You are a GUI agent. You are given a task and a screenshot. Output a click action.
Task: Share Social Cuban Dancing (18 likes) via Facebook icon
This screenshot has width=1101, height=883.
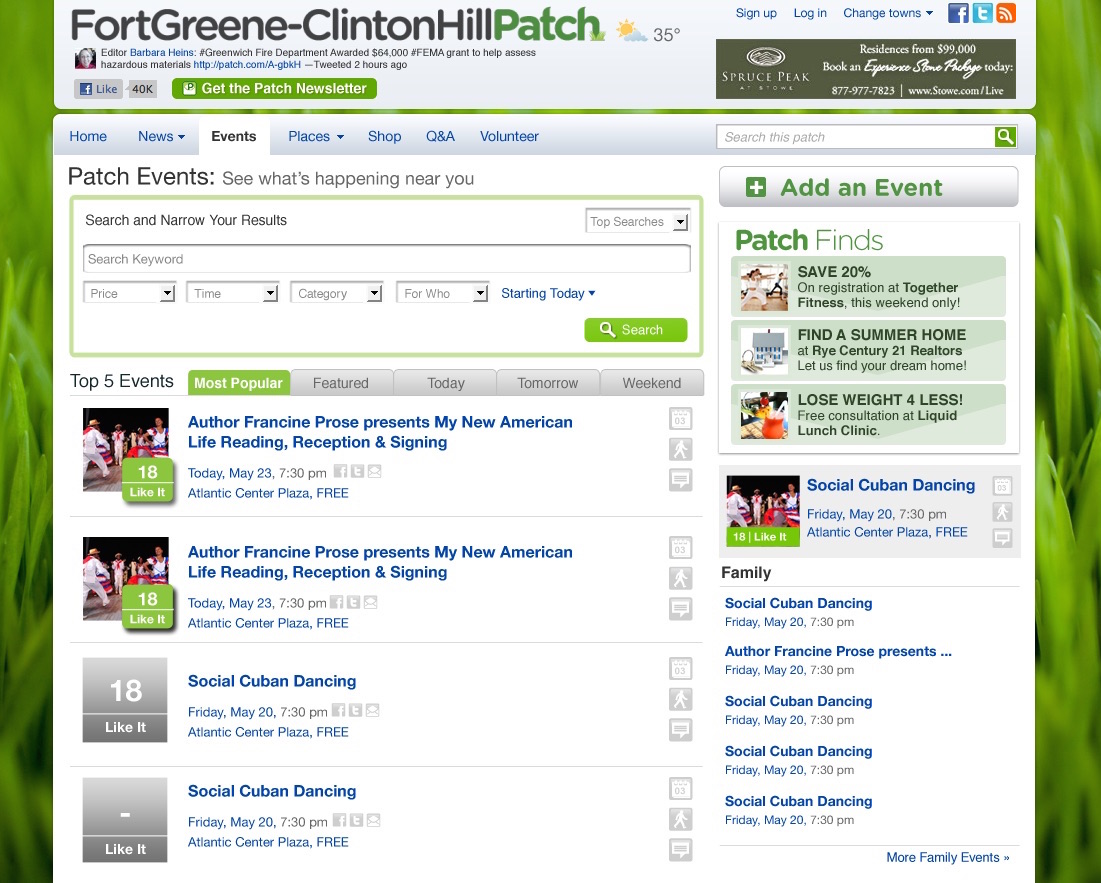(338, 710)
